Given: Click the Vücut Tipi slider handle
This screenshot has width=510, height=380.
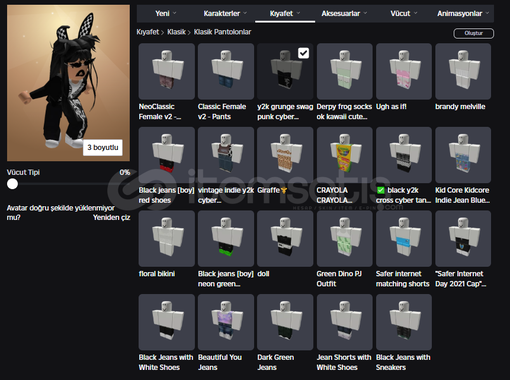Looking at the screenshot, I should pyautogui.click(x=12, y=184).
